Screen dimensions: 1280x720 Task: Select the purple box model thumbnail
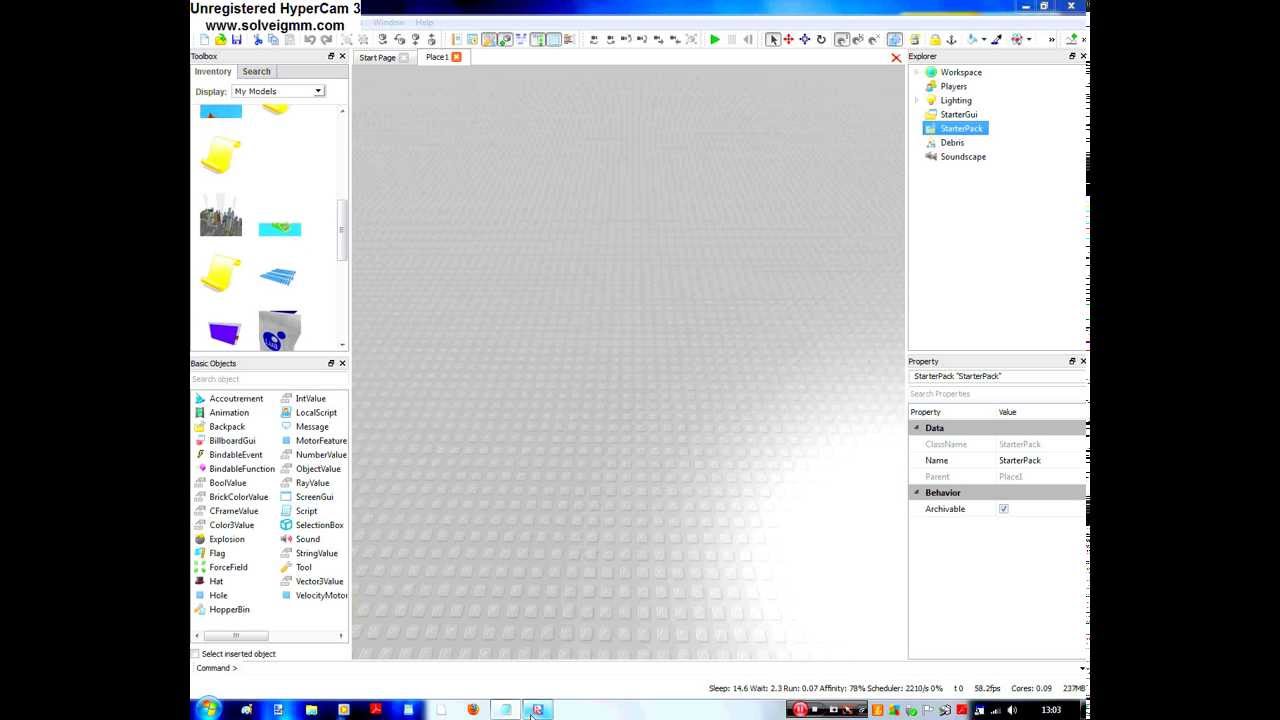coord(224,332)
